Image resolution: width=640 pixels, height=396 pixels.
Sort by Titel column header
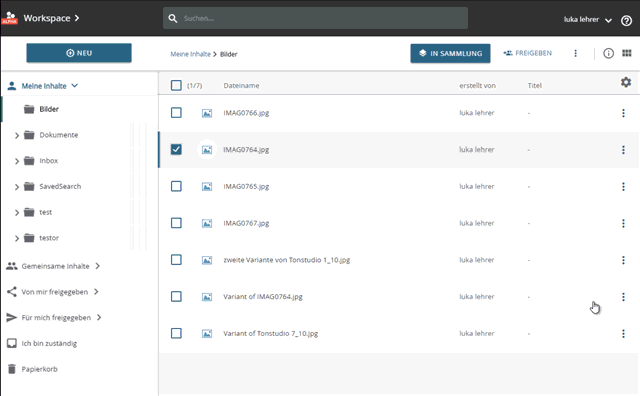[x=534, y=85]
